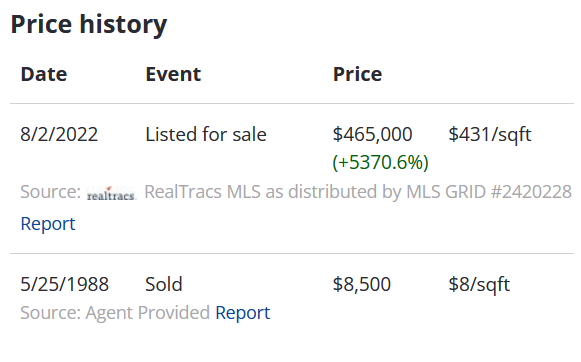Select the 5/25/1988 date cell

(x=64, y=284)
